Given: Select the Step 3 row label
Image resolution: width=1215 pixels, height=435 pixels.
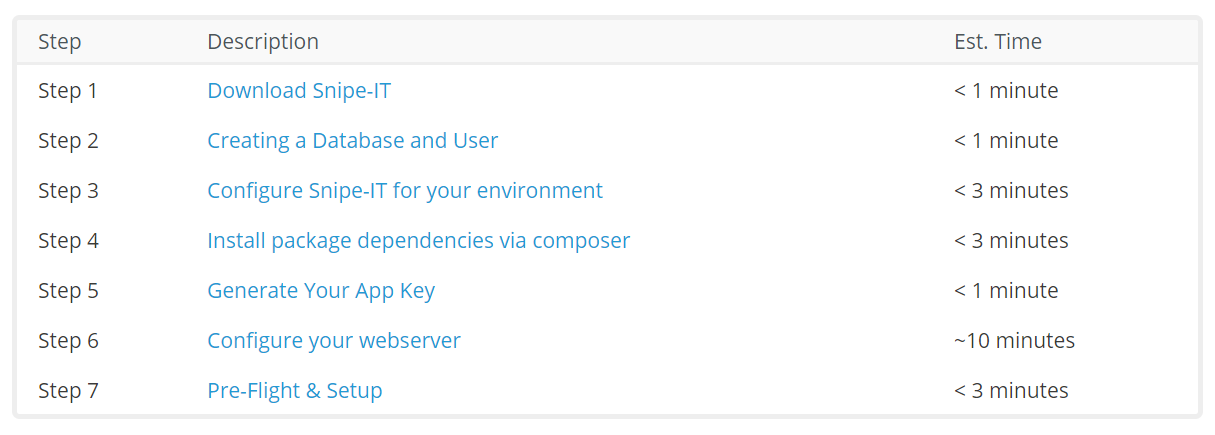Looking at the screenshot, I should point(68,191).
